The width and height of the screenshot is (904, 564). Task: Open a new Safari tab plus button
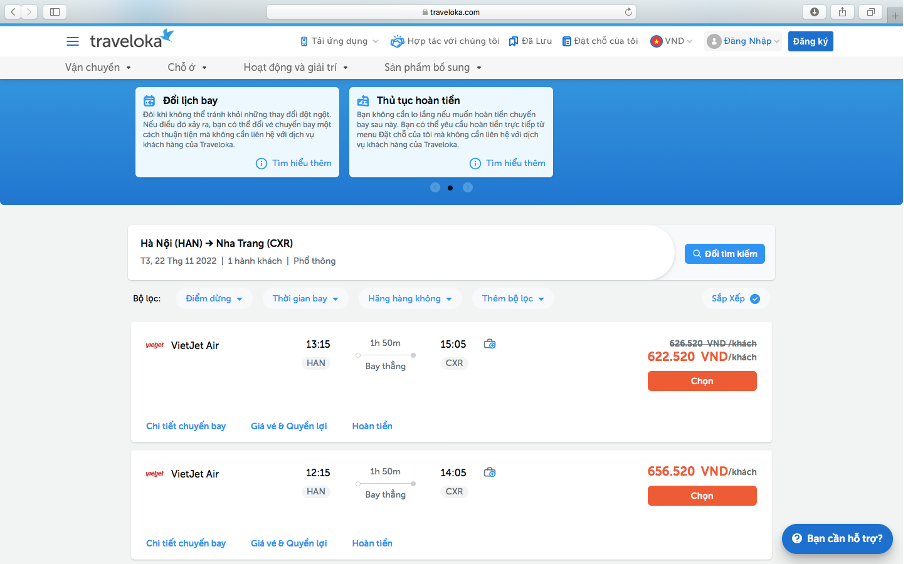pos(895,15)
